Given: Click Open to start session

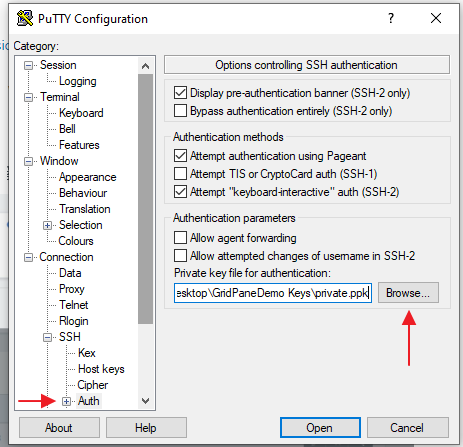Looking at the screenshot, I should click(x=320, y=428).
